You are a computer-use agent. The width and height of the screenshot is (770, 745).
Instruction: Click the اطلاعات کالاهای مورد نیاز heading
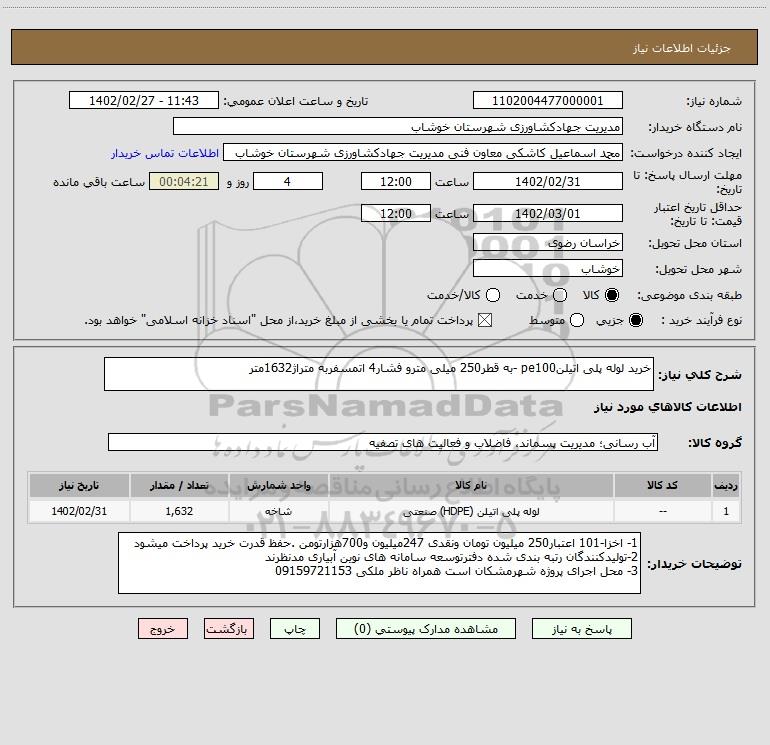tap(668, 407)
